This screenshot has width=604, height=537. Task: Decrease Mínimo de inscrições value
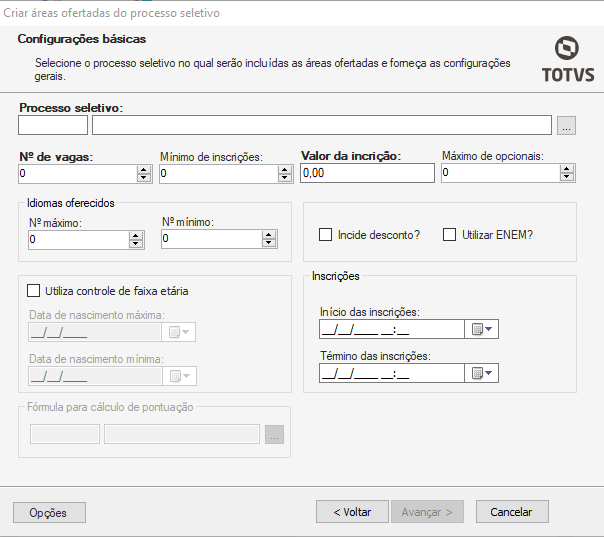286,177
